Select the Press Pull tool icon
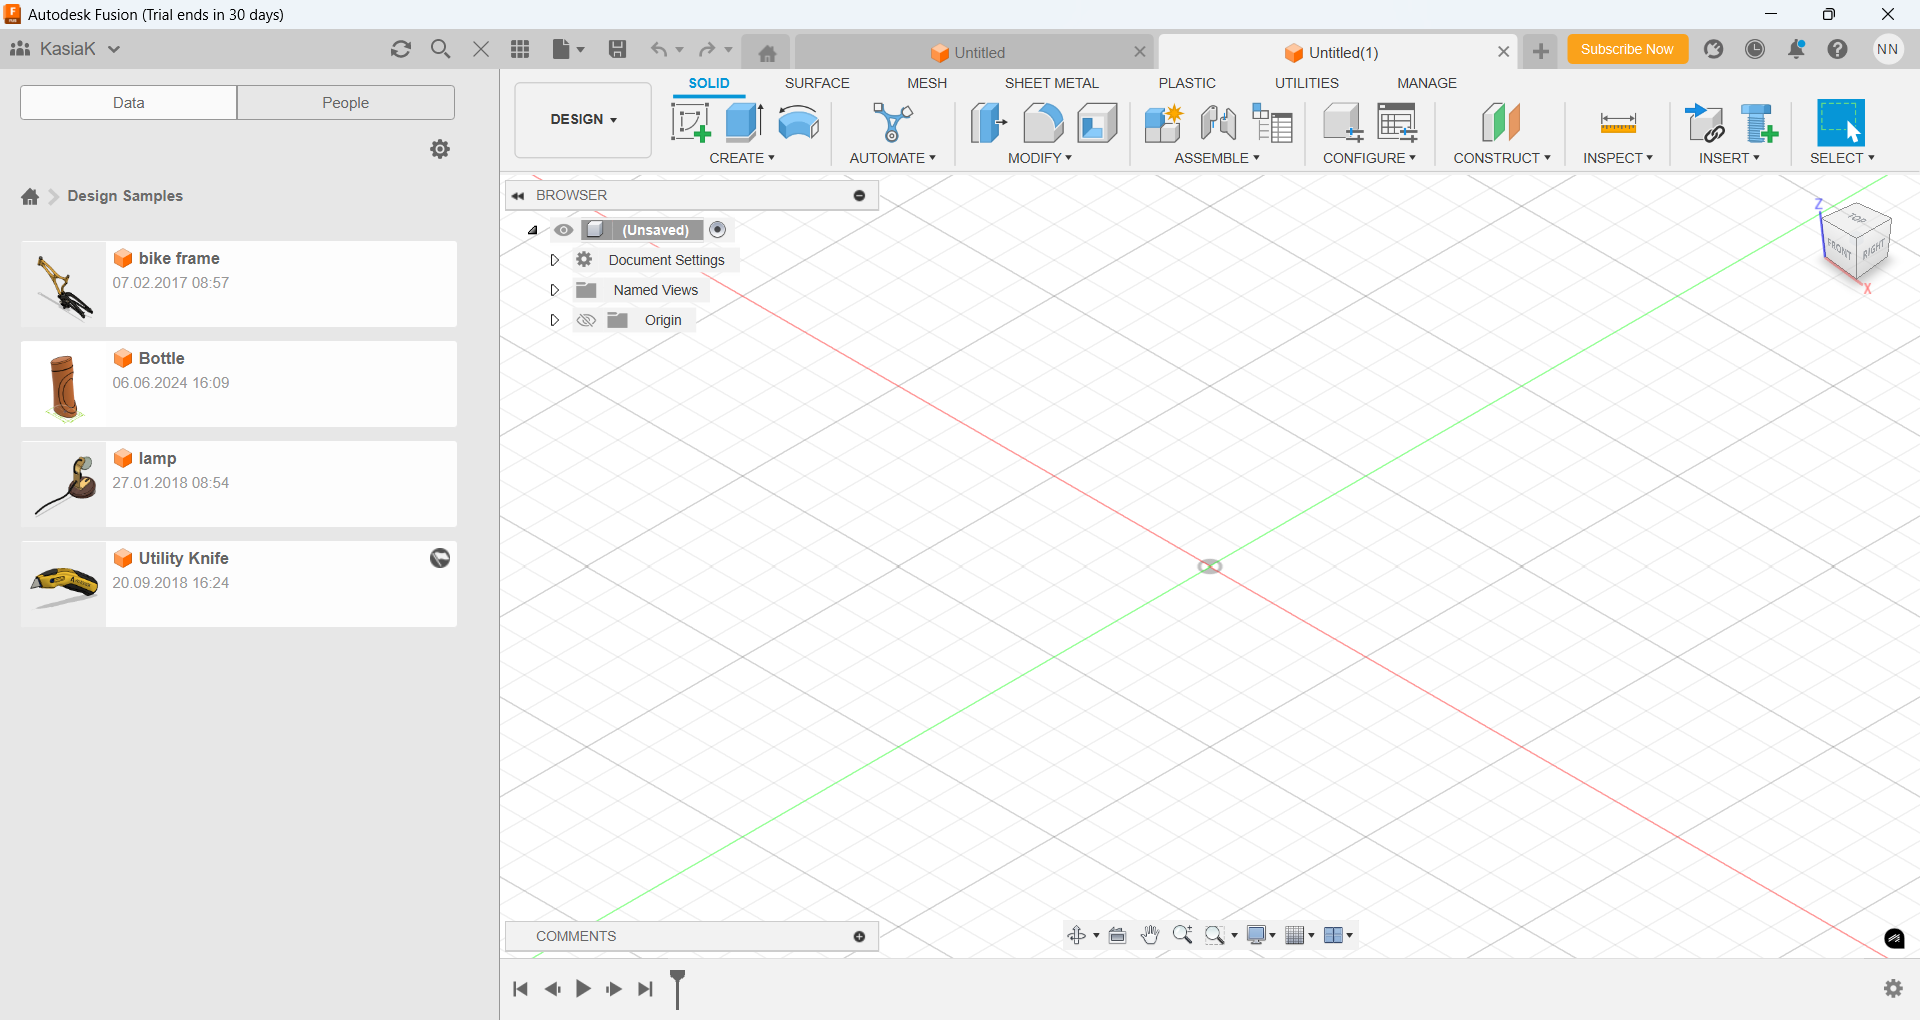1920x1020 pixels. click(988, 123)
